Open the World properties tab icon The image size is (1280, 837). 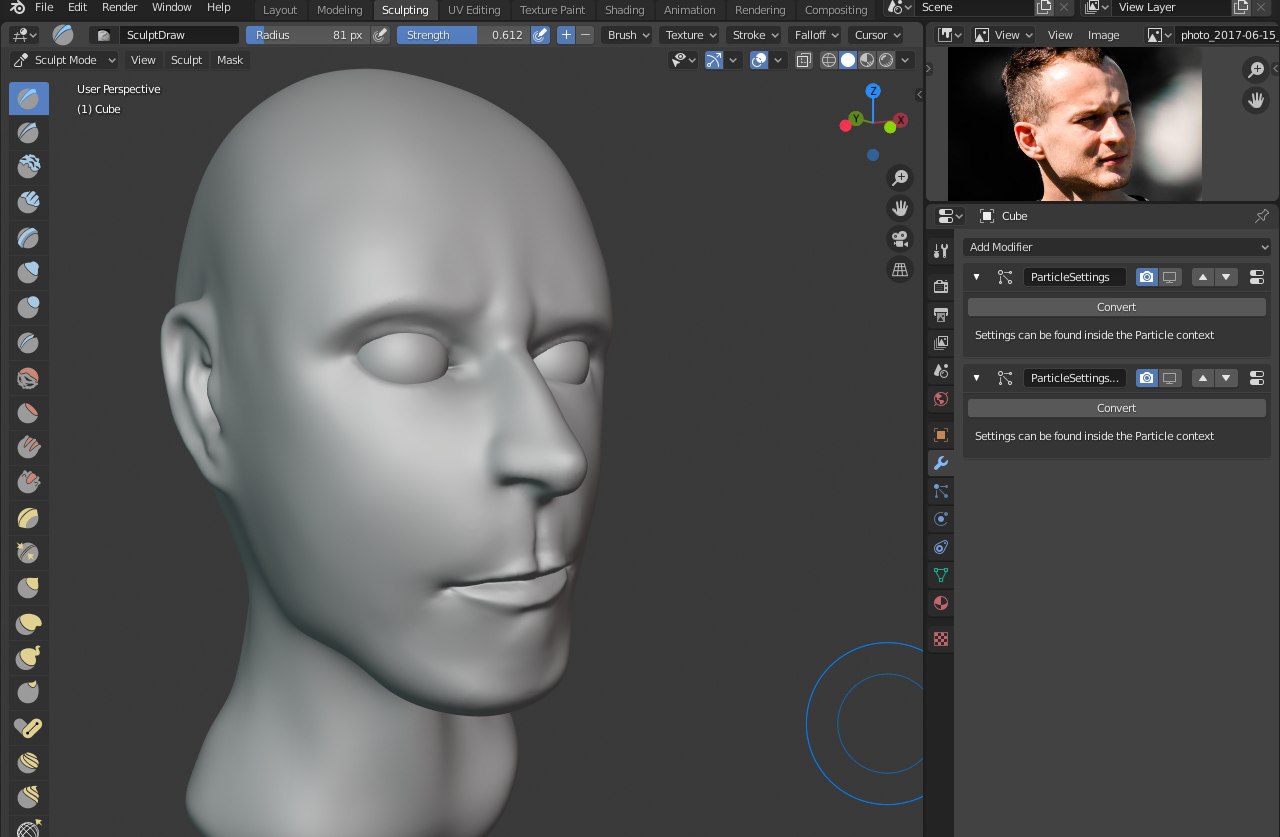940,399
